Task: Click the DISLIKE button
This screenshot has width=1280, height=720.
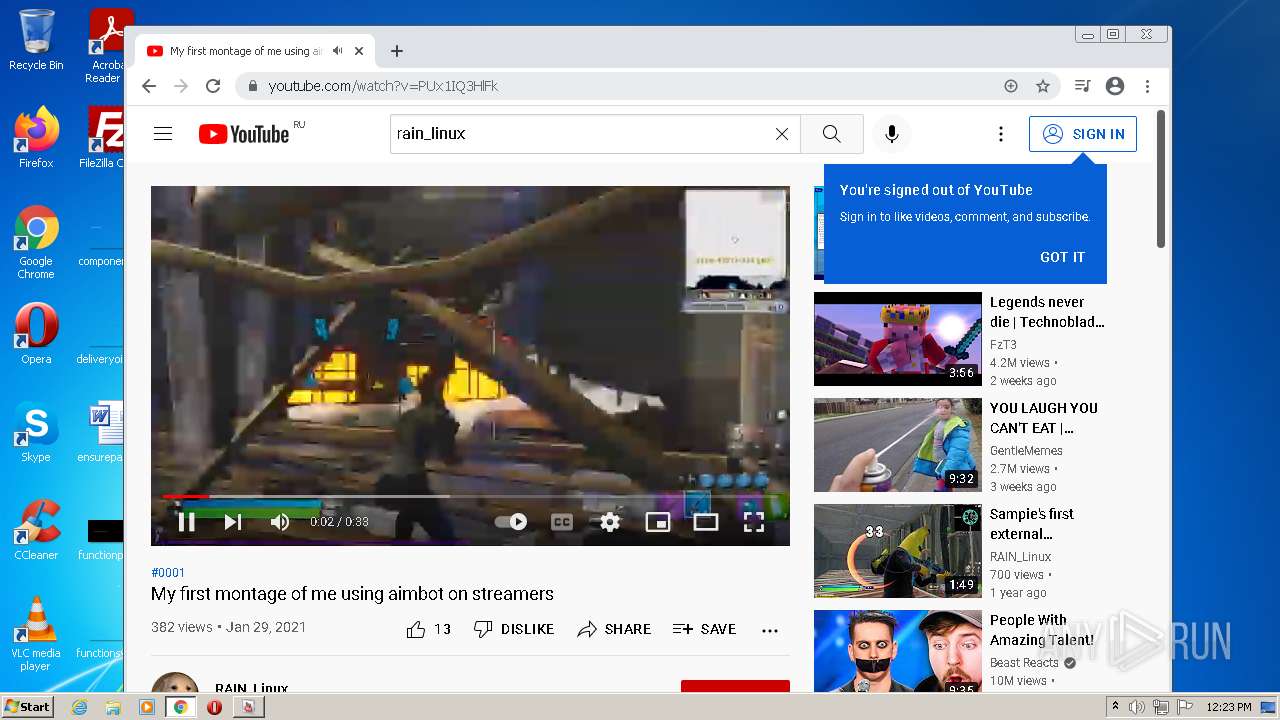Action: pyautogui.click(x=514, y=629)
